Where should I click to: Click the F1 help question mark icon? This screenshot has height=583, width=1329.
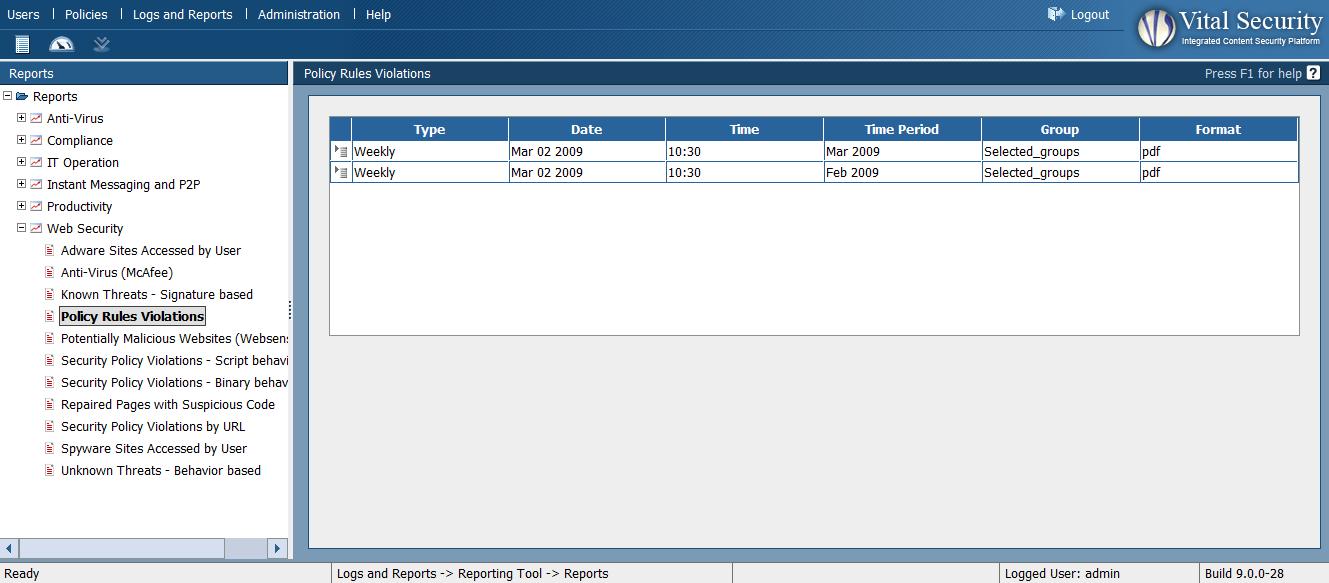(1313, 73)
